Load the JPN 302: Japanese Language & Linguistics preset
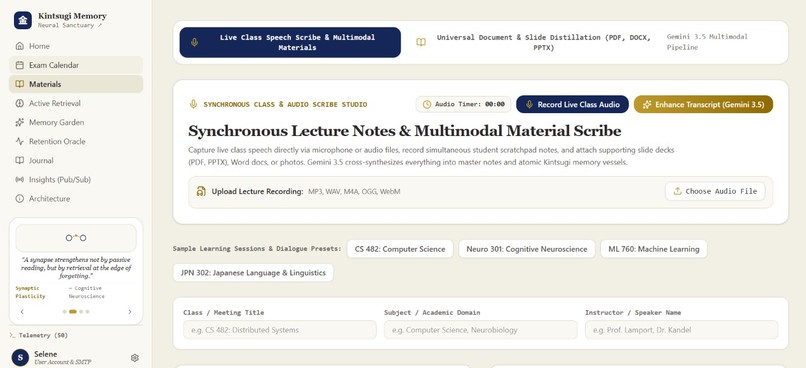The width and height of the screenshot is (806, 368). point(253,273)
